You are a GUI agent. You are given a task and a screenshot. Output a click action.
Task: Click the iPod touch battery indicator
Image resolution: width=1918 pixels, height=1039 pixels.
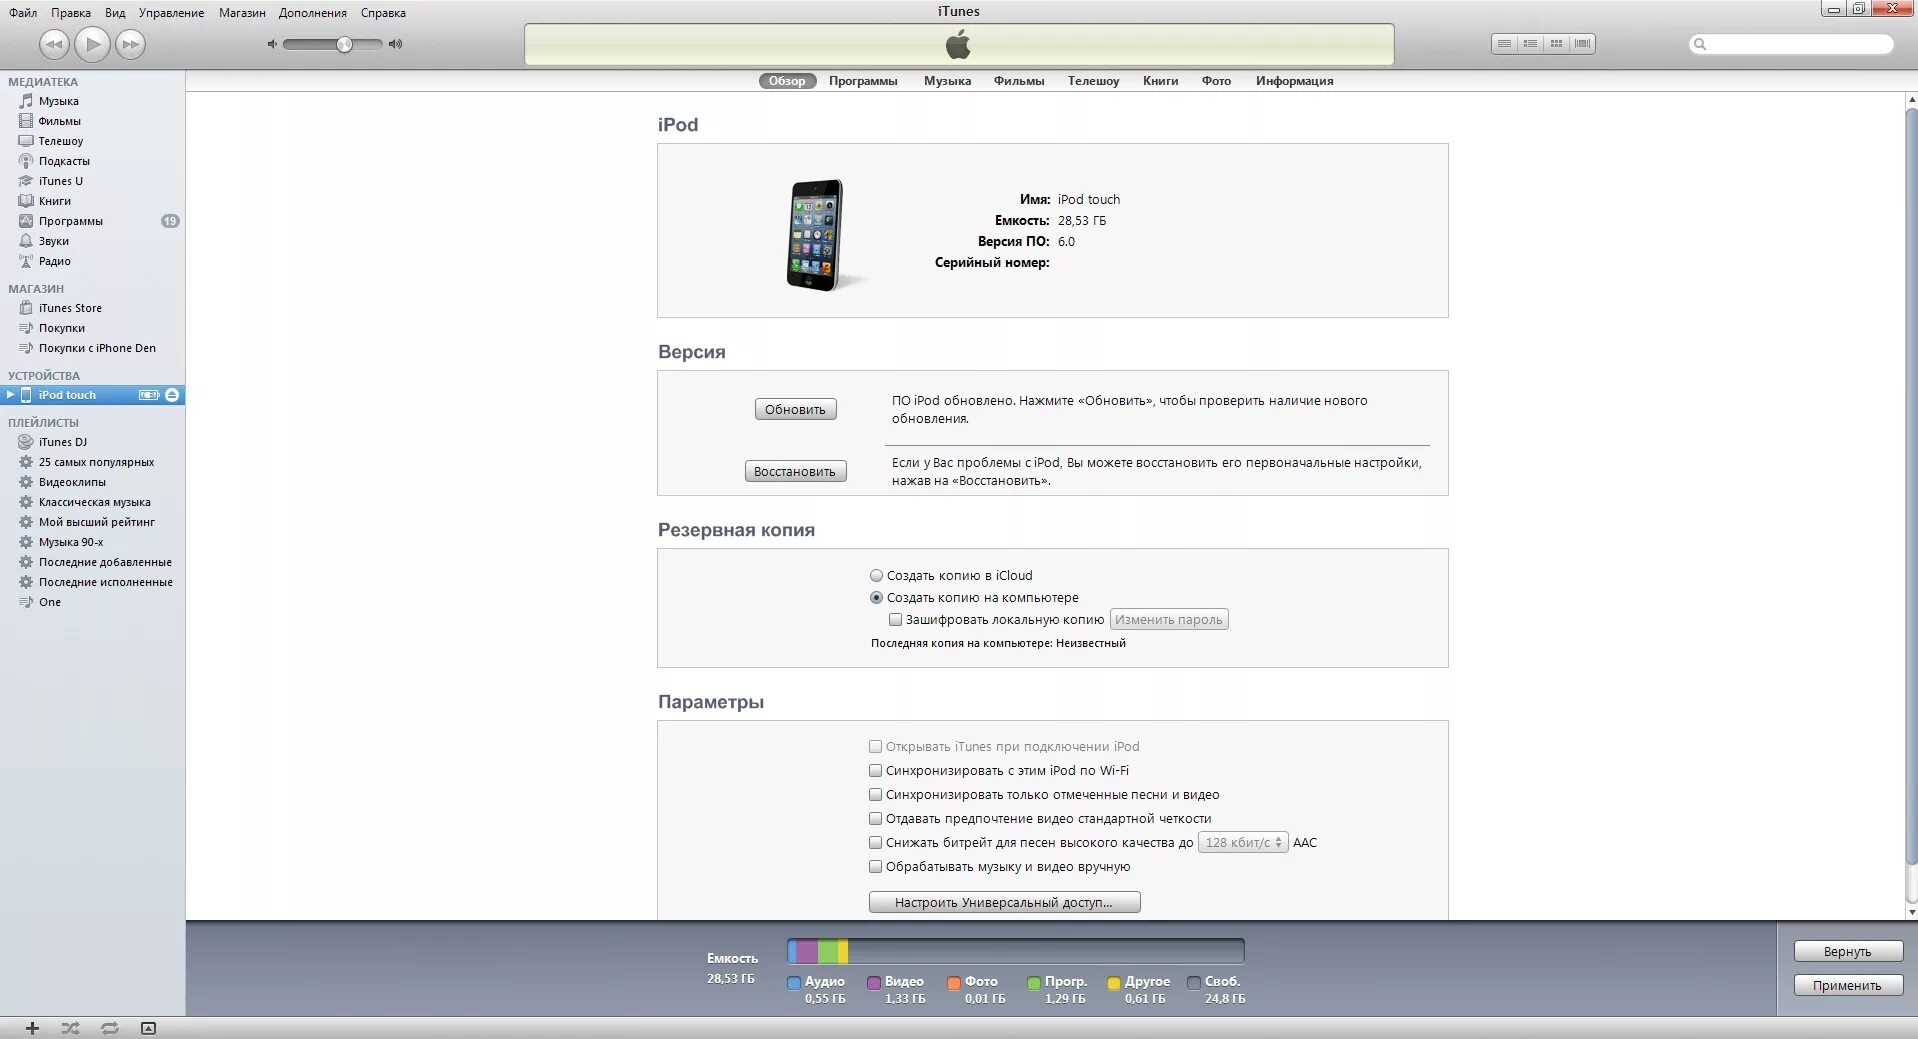click(x=149, y=395)
